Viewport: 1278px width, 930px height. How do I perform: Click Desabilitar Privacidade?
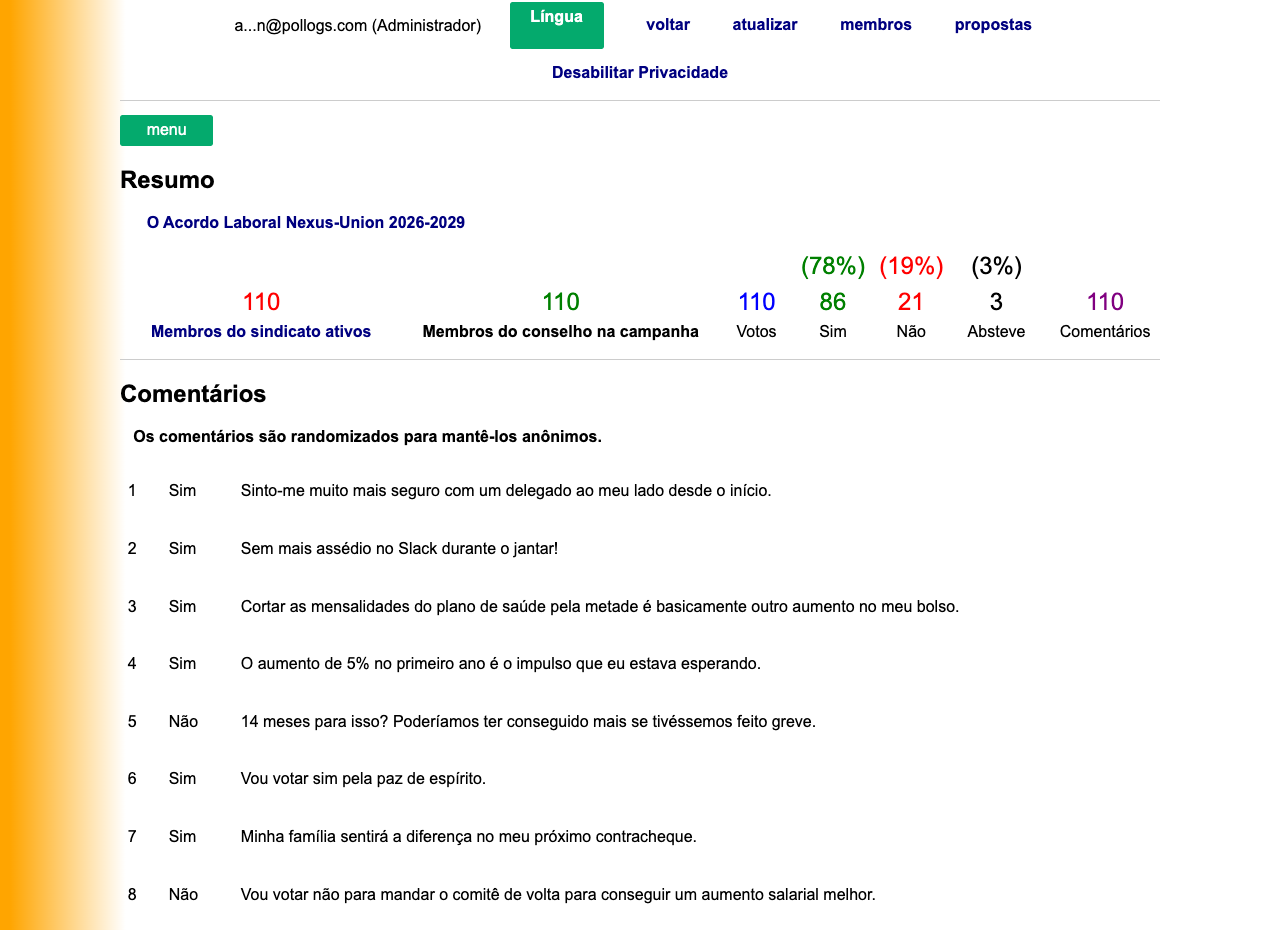point(639,72)
